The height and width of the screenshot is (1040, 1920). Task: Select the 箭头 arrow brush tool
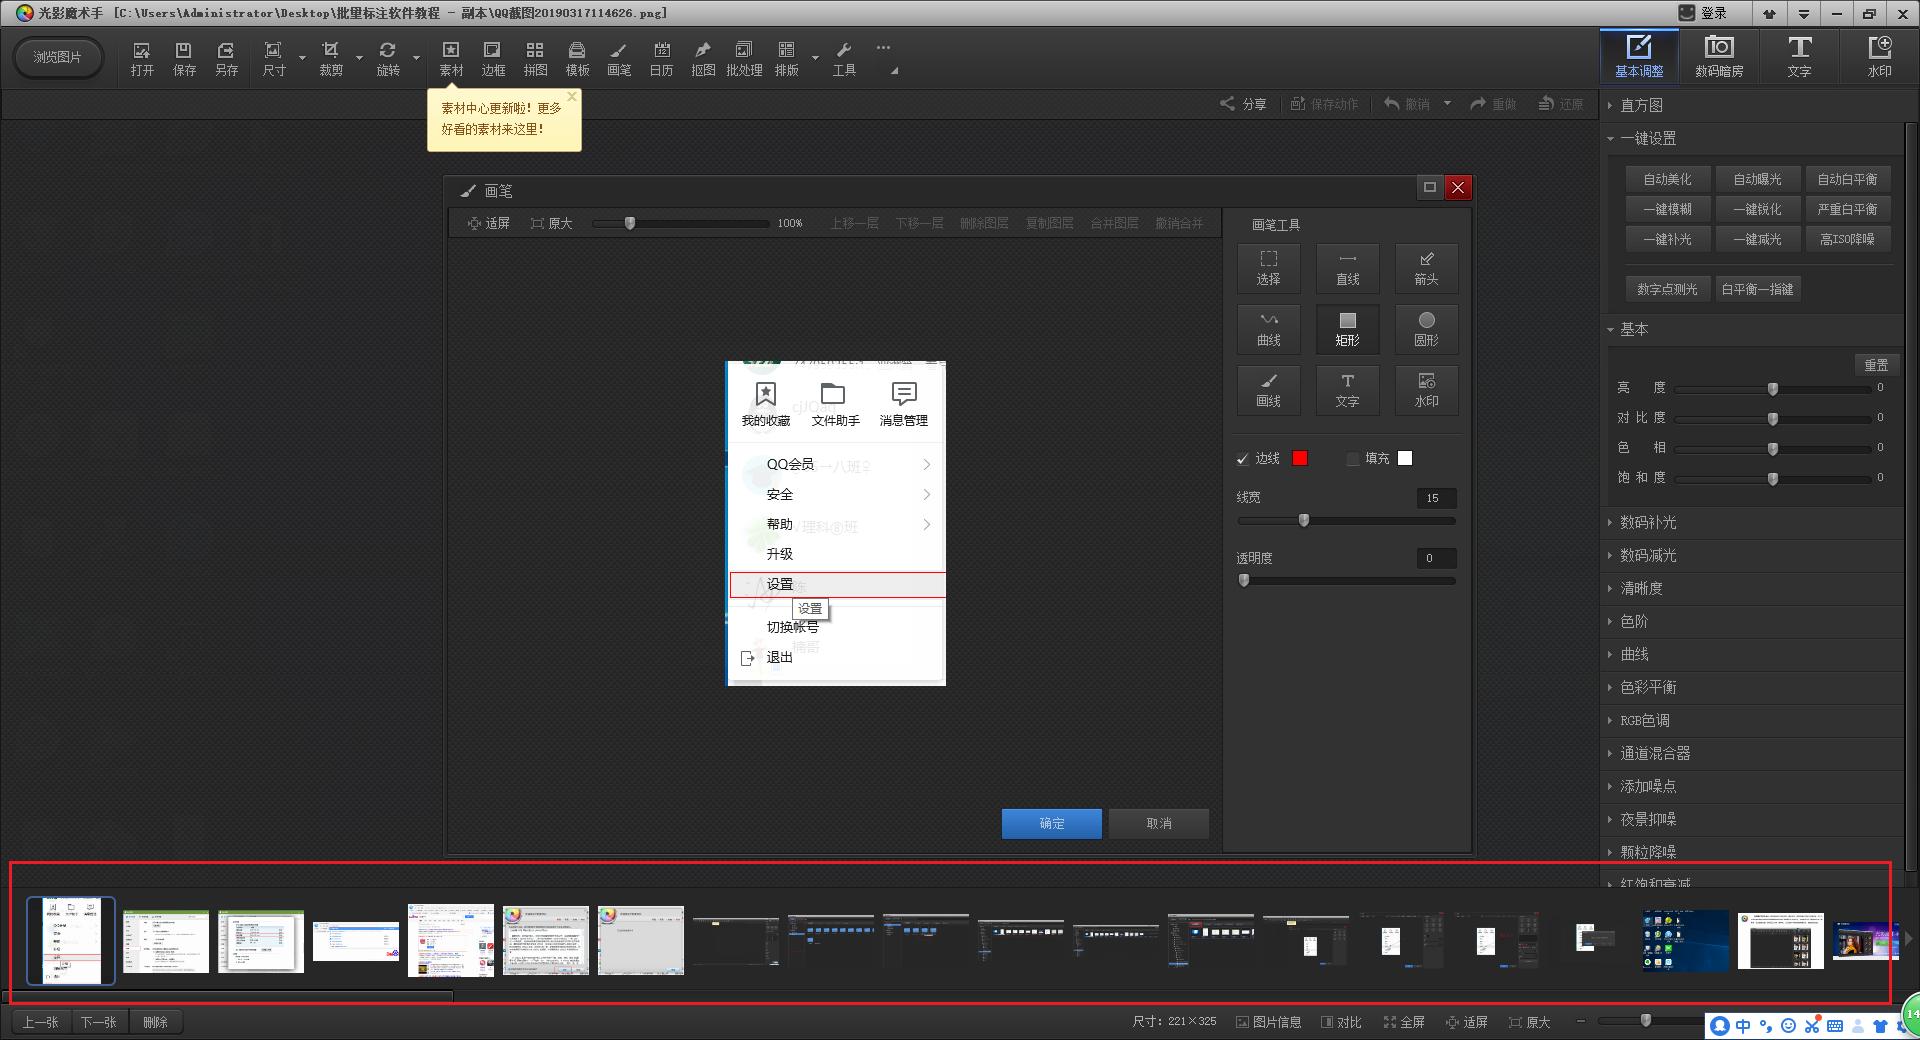(x=1426, y=268)
